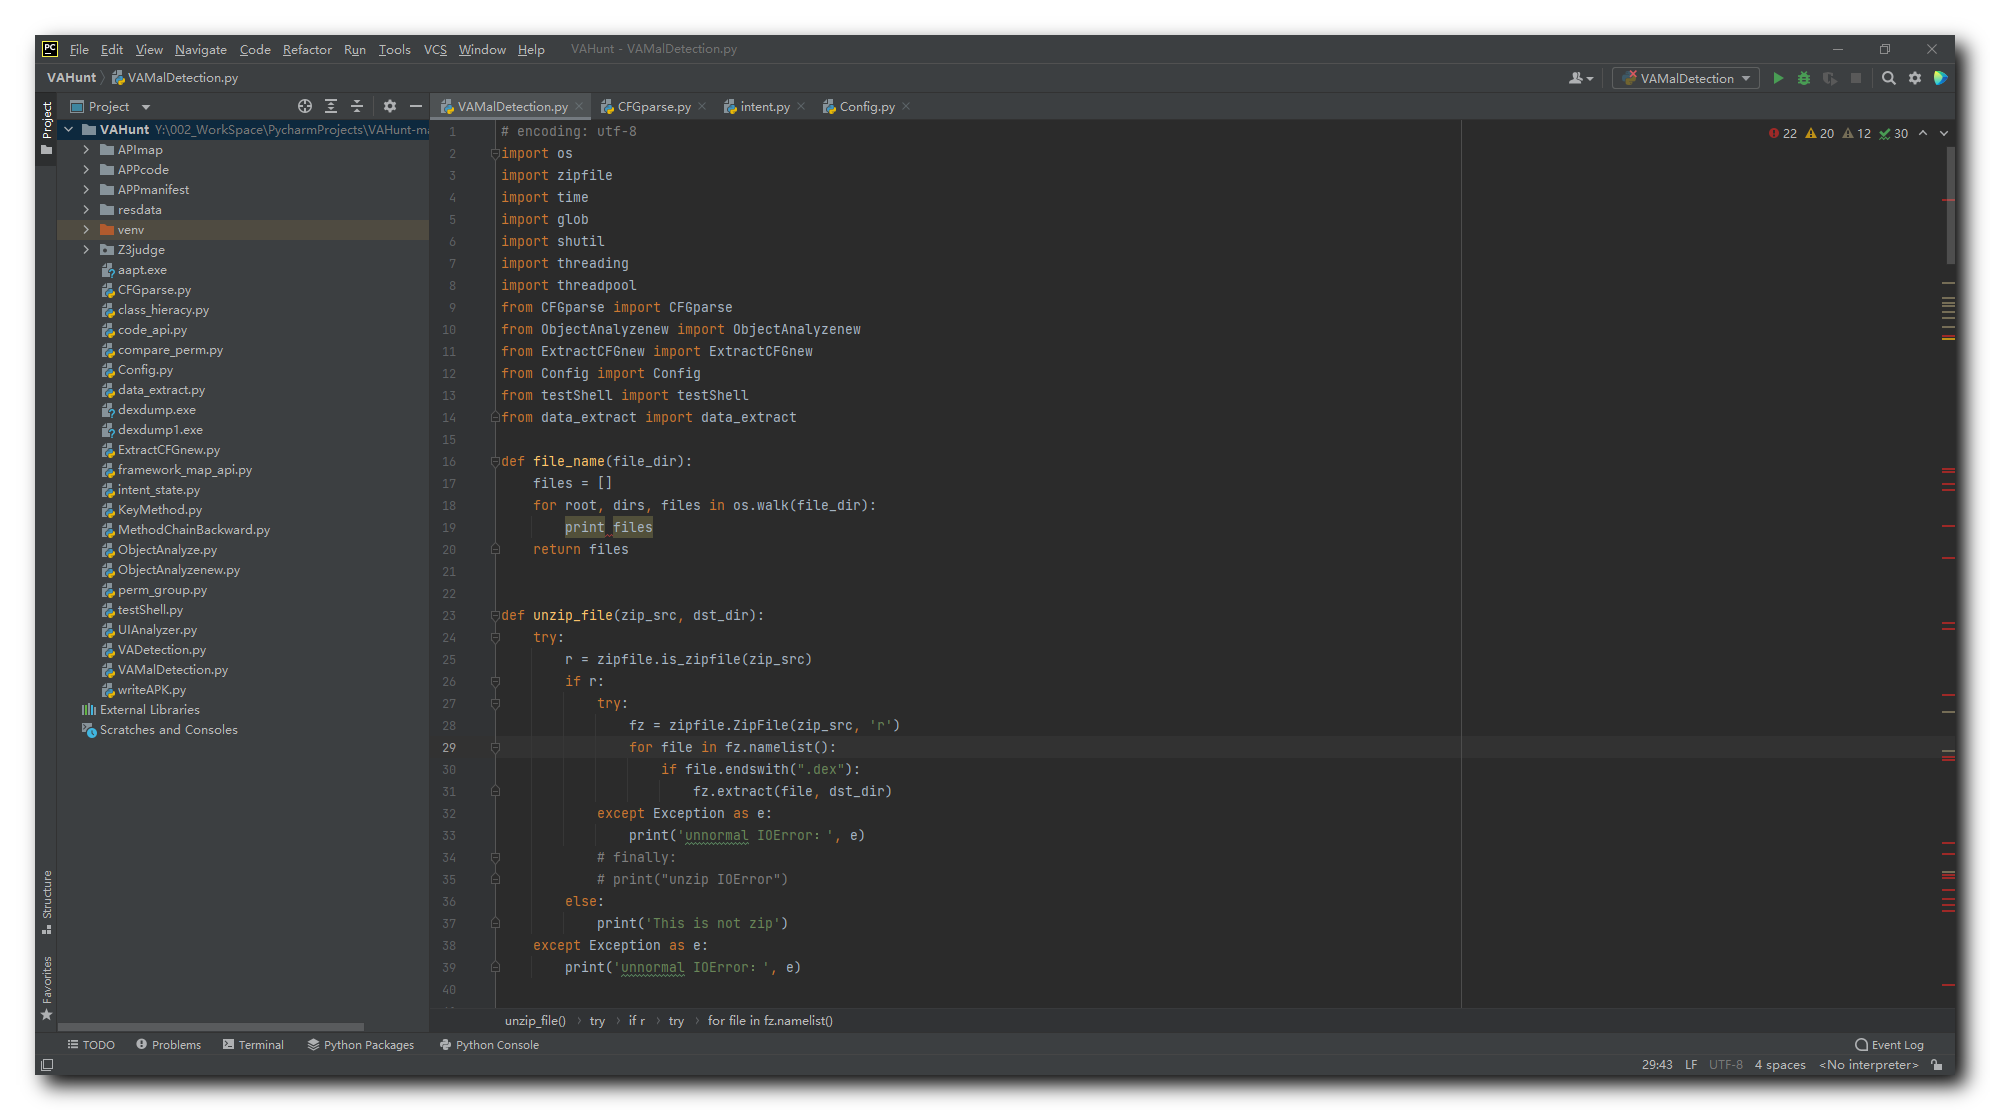Open the Refactor menu
The image size is (1990, 1110).
307,49
